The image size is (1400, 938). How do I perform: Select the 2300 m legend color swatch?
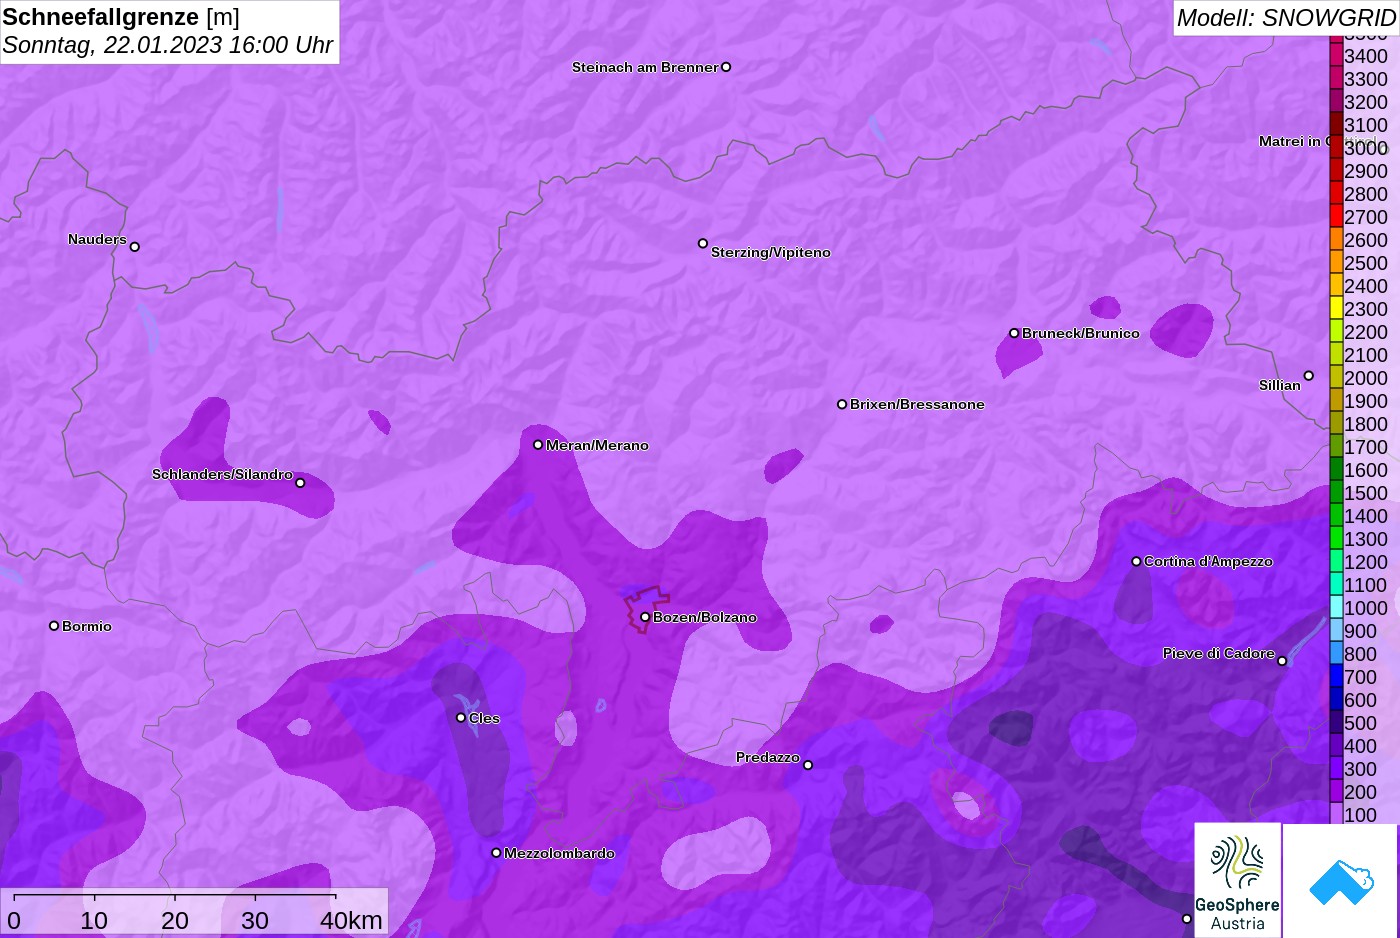(1336, 309)
